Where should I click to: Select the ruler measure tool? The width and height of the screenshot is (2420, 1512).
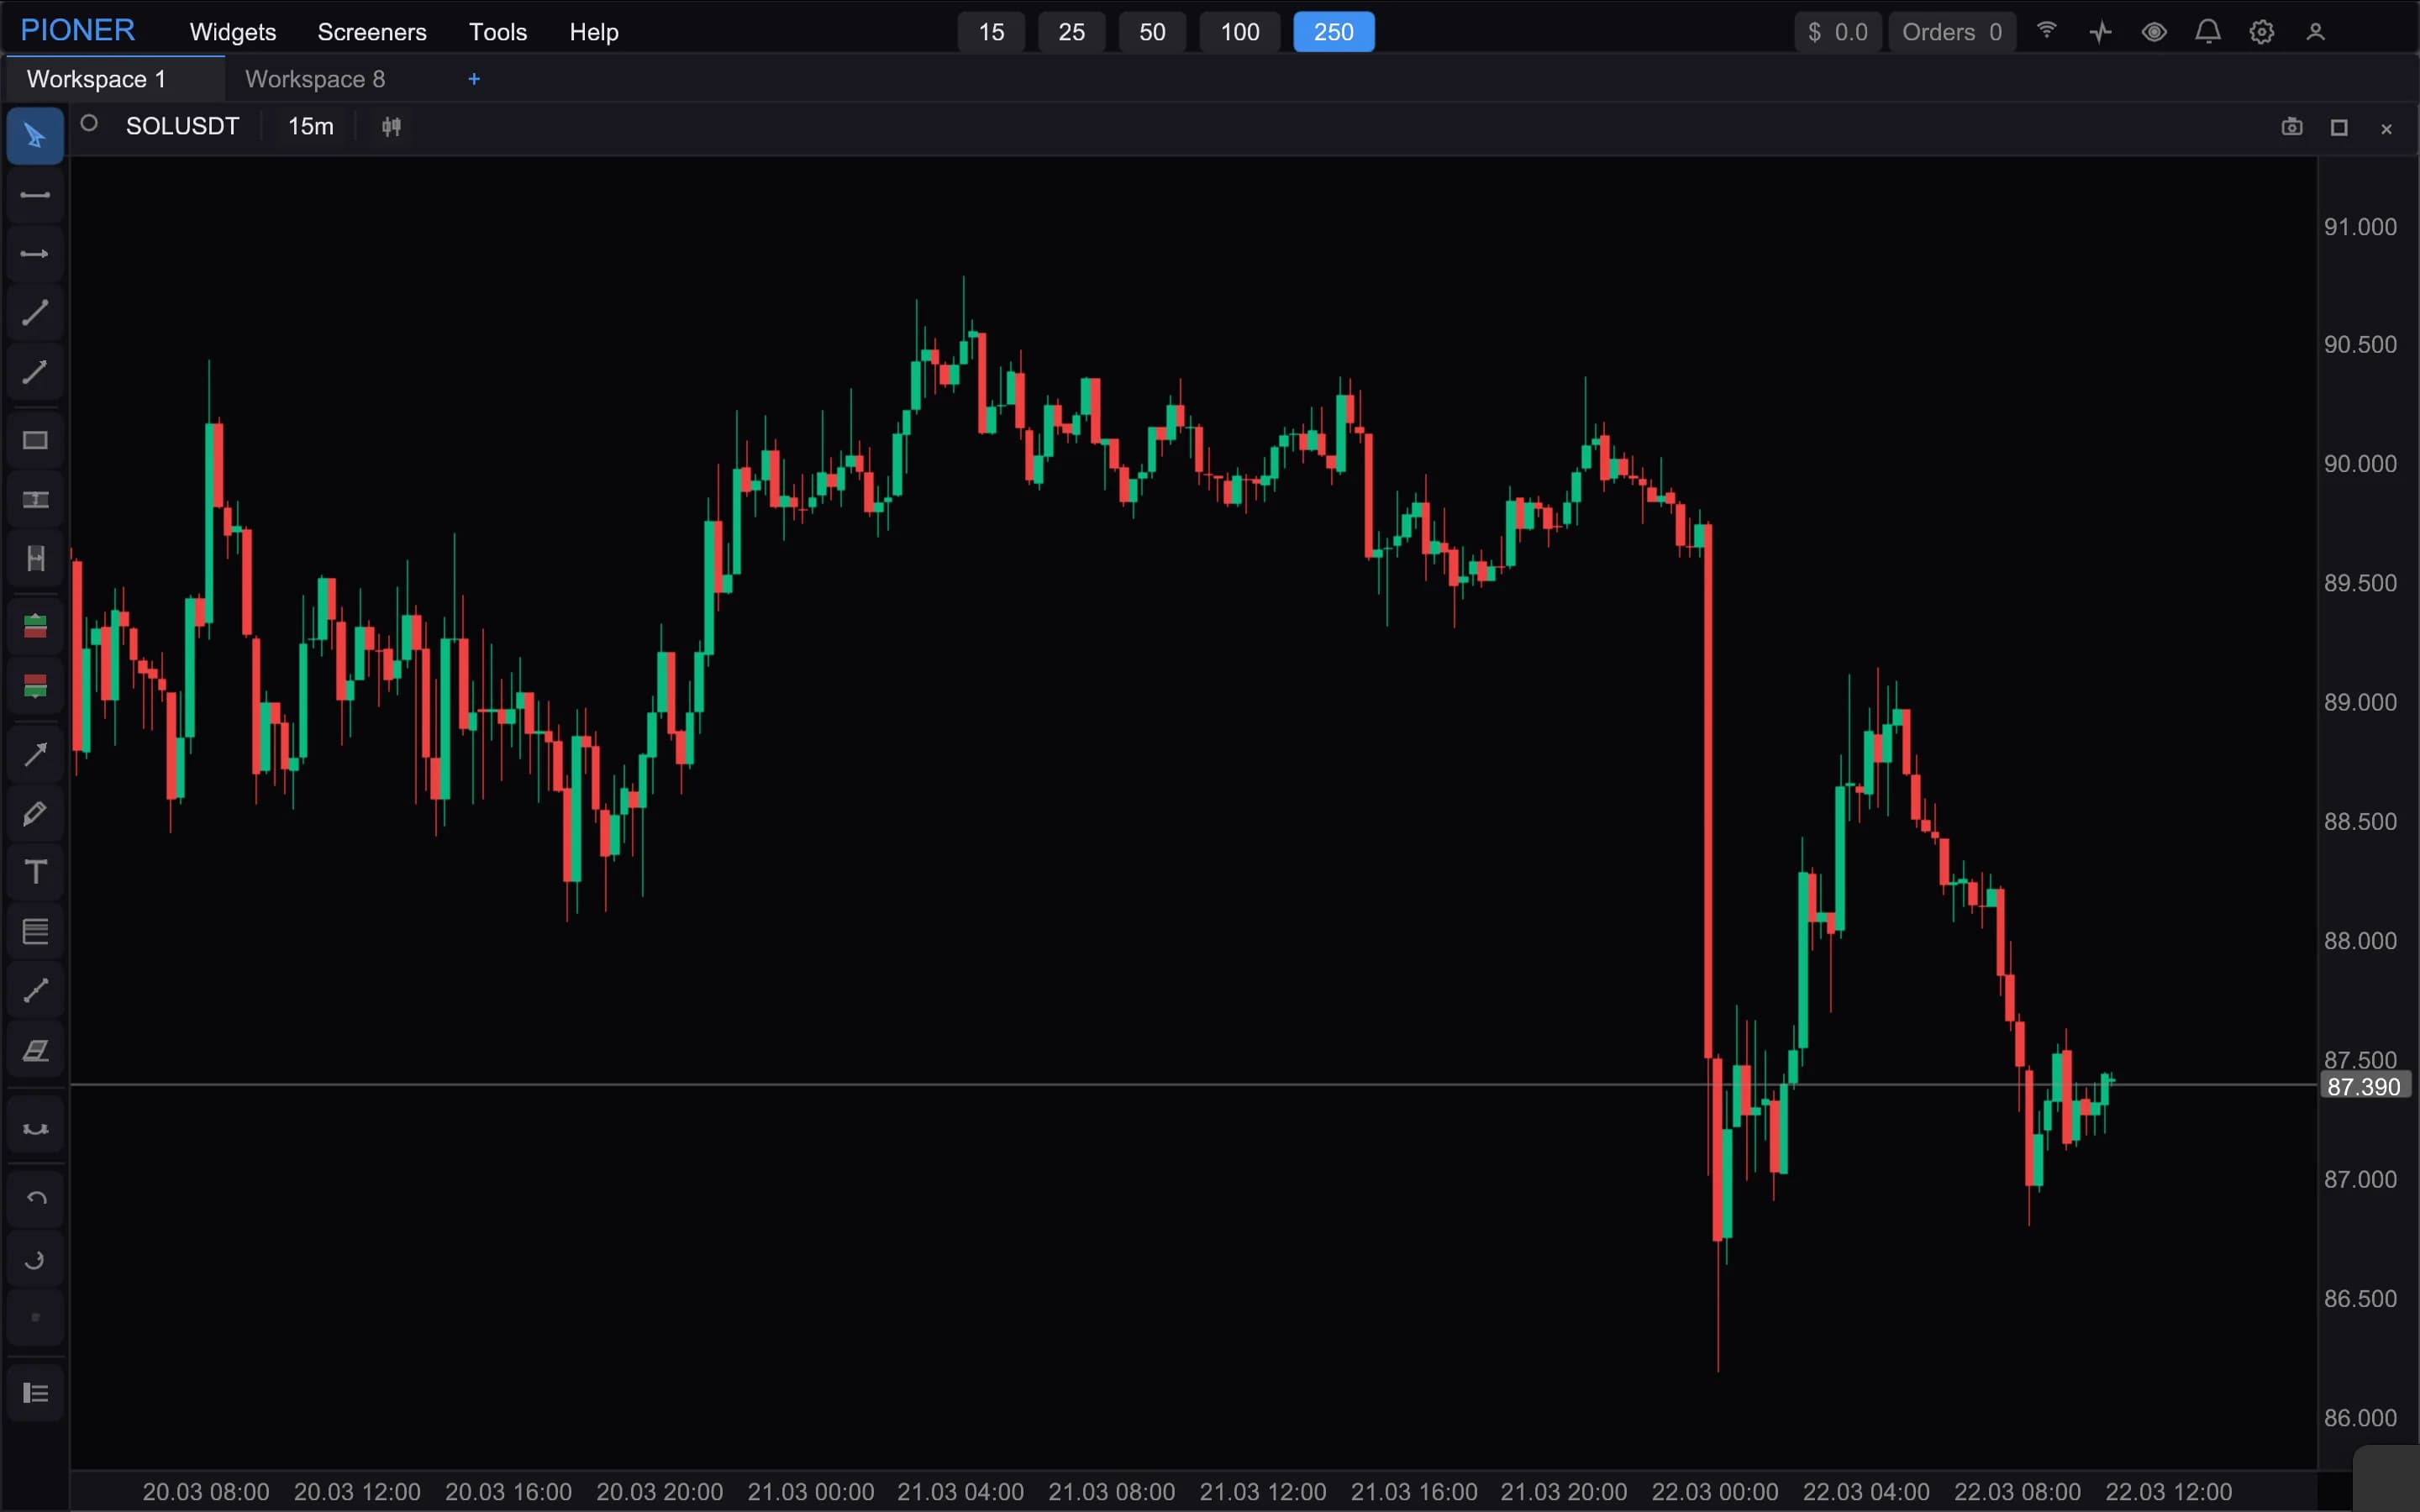pyautogui.click(x=35, y=991)
